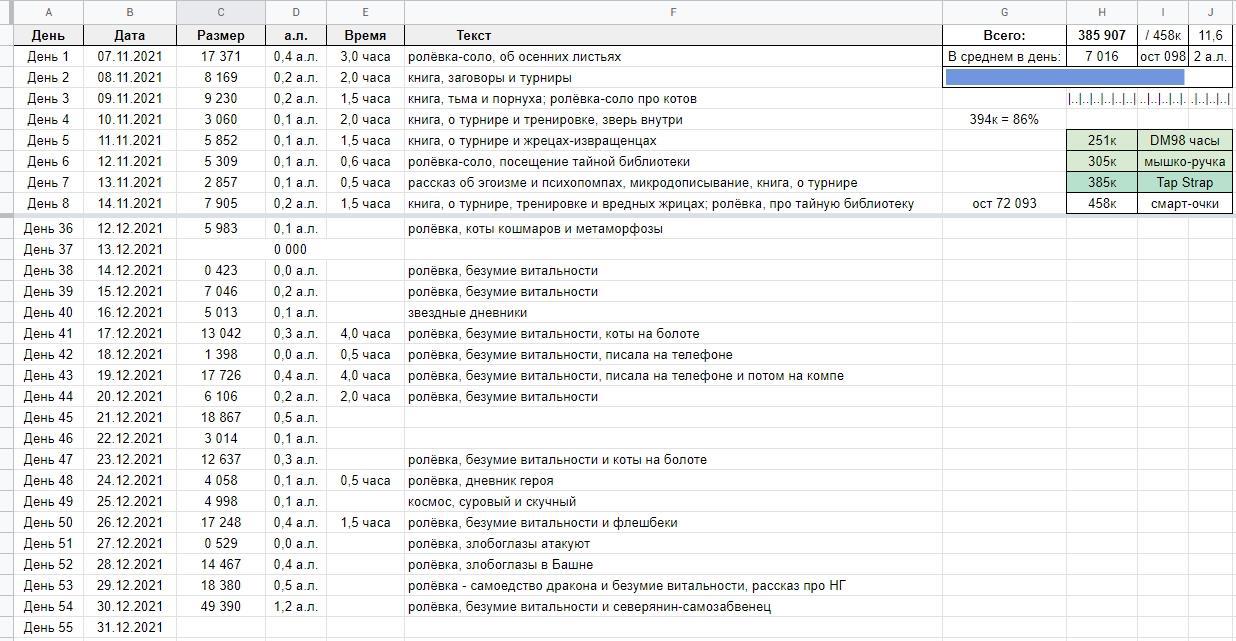The width and height of the screenshot is (1236, 641).
Task: Select the column F header
Action: tap(673, 12)
